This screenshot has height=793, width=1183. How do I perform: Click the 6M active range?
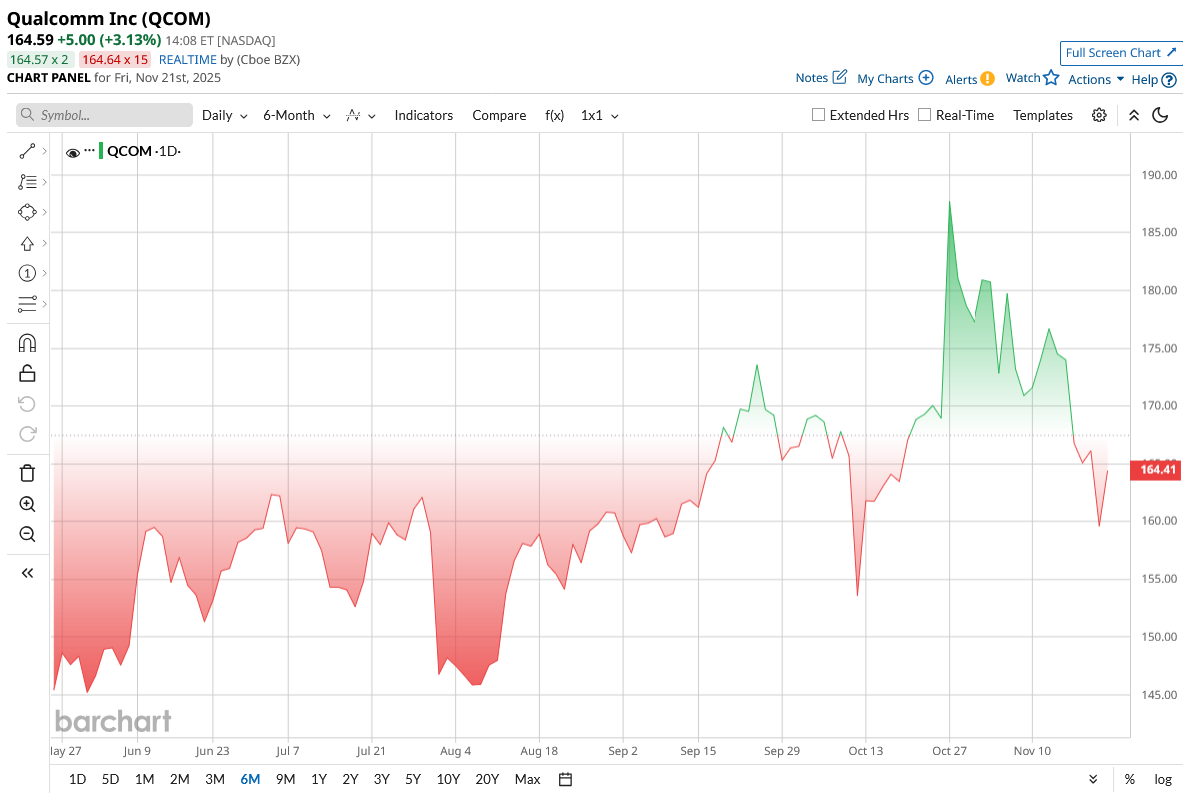tap(250, 779)
